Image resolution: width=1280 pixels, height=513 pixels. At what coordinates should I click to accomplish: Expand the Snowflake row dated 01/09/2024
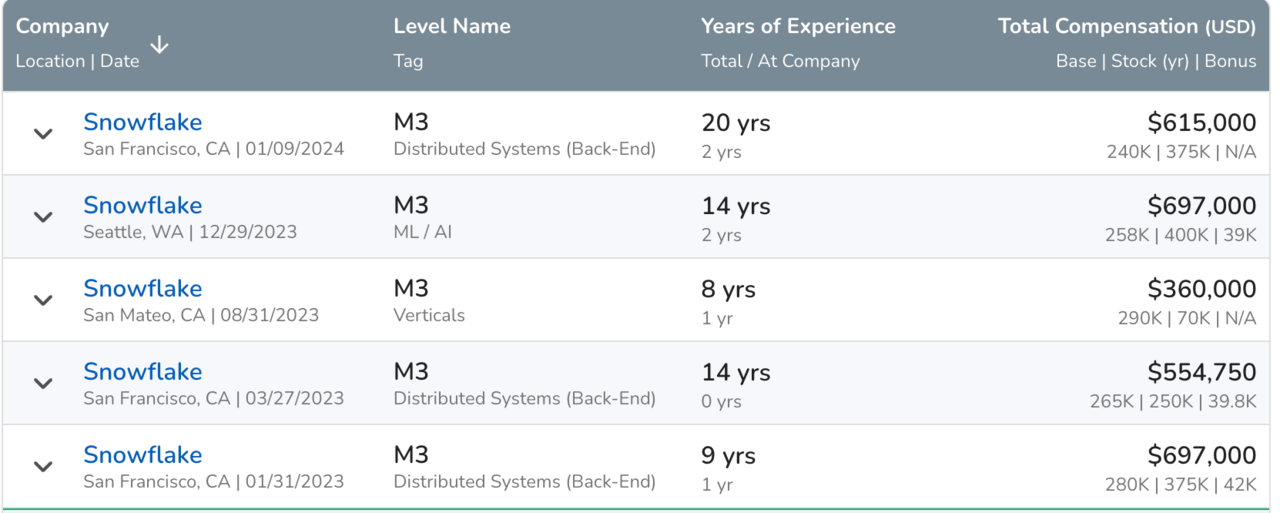pos(43,134)
